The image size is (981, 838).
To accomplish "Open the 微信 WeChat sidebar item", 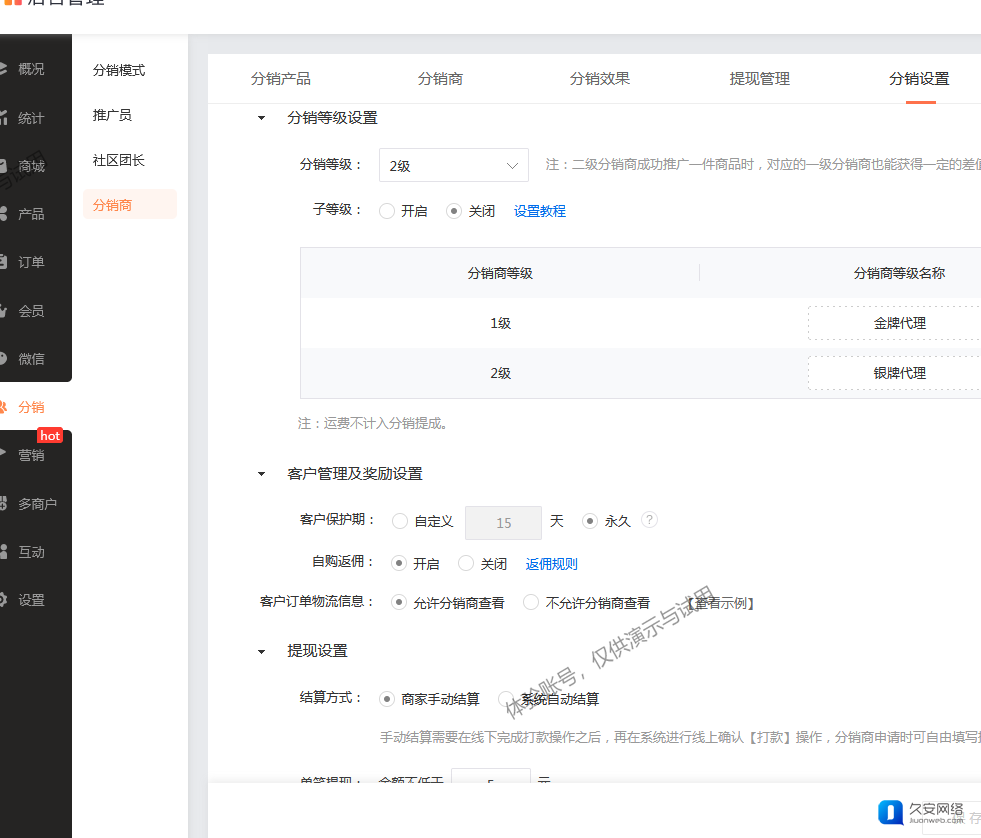I will pos(30,359).
